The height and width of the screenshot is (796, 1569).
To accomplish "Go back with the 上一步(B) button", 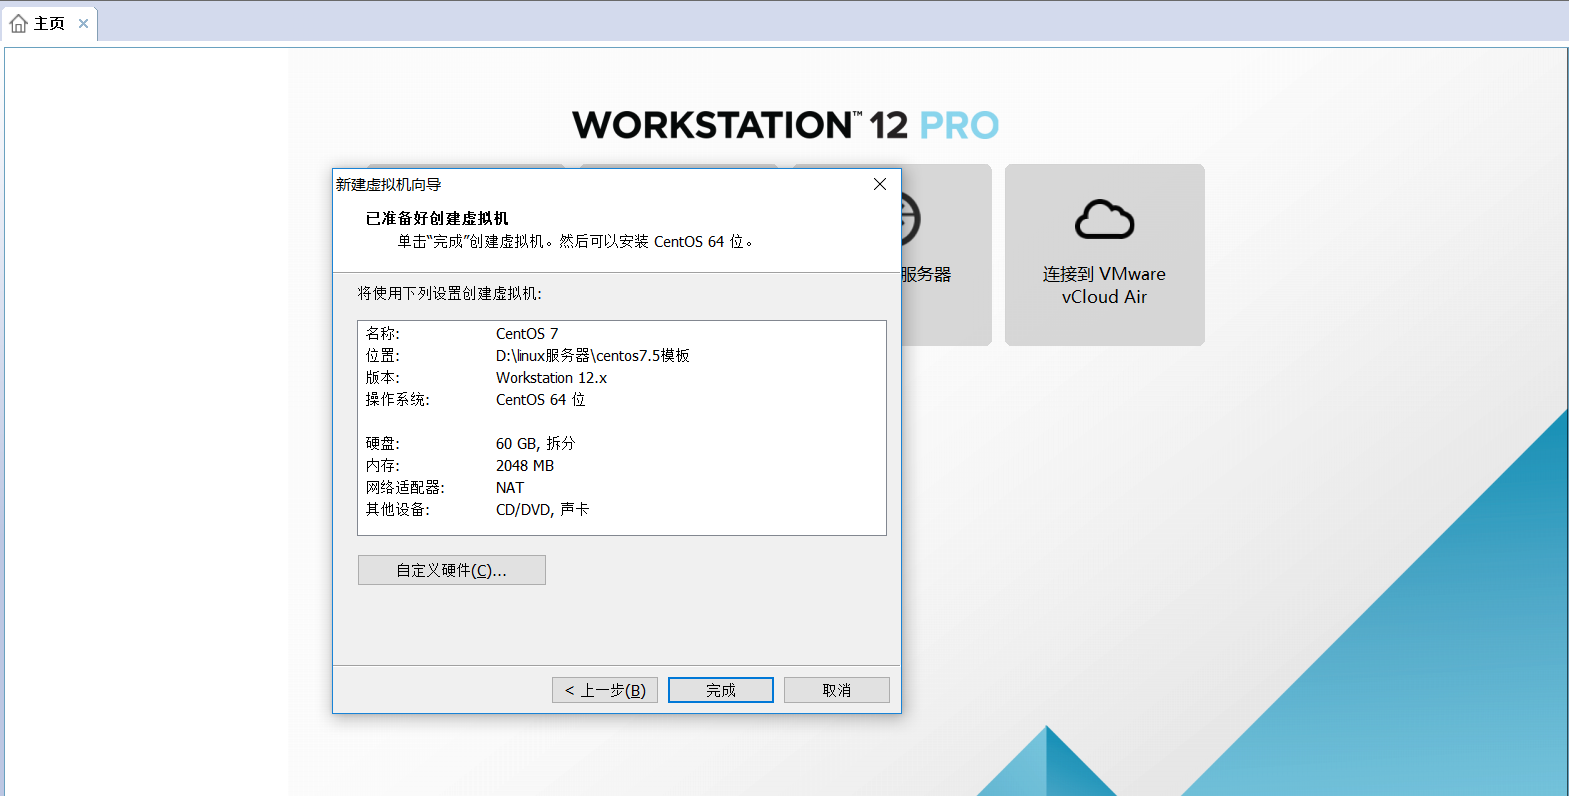I will pos(604,690).
